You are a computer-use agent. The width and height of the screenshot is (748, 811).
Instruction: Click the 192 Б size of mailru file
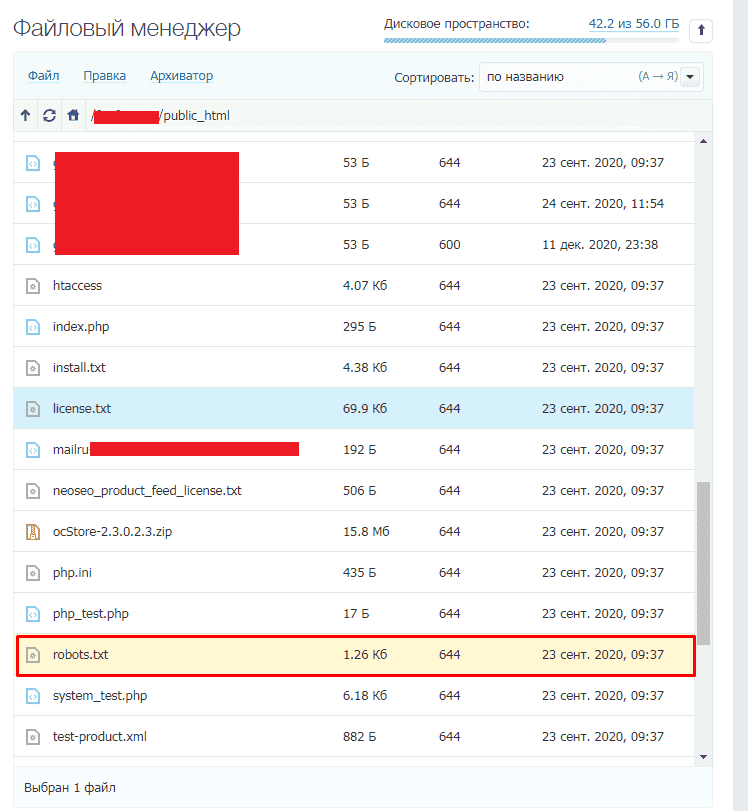(359, 449)
